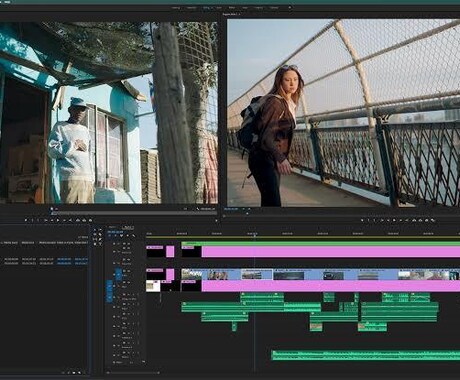The width and height of the screenshot is (460, 380).
Task: Add a marker from the timeline header
Action: pyautogui.click(x=128, y=236)
